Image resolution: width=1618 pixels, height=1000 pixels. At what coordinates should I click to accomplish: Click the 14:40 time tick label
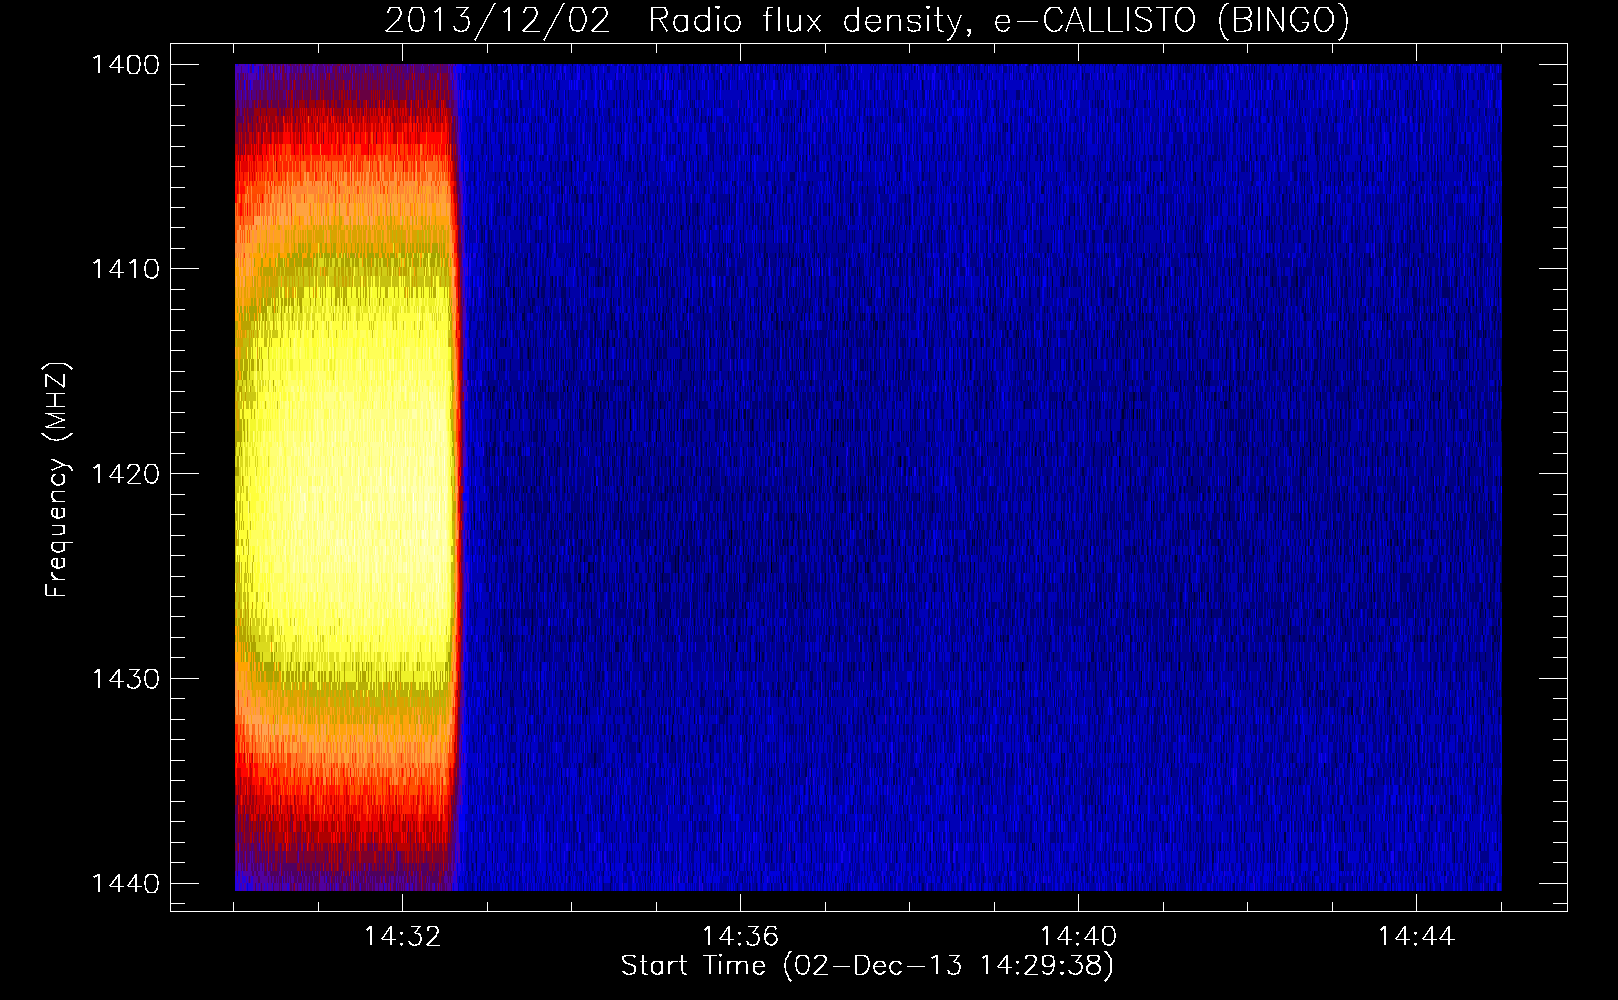[1078, 937]
